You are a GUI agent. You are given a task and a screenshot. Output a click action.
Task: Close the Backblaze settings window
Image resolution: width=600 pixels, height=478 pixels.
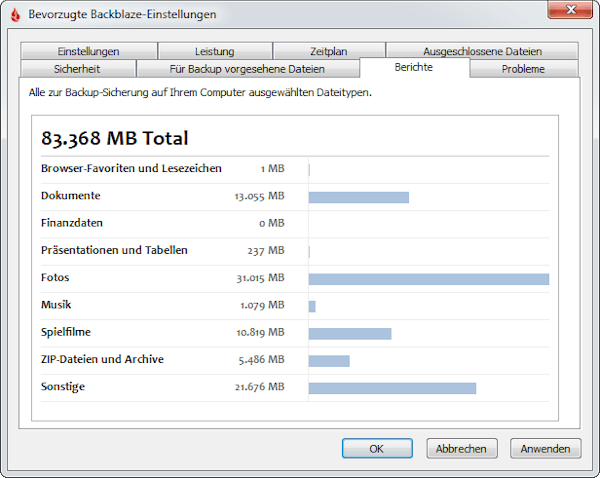pos(570,10)
